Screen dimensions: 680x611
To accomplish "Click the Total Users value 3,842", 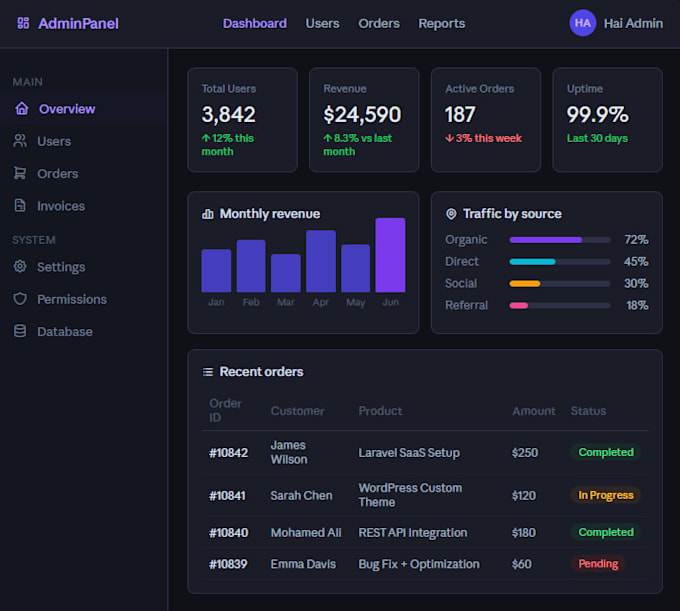I will click(229, 114).
